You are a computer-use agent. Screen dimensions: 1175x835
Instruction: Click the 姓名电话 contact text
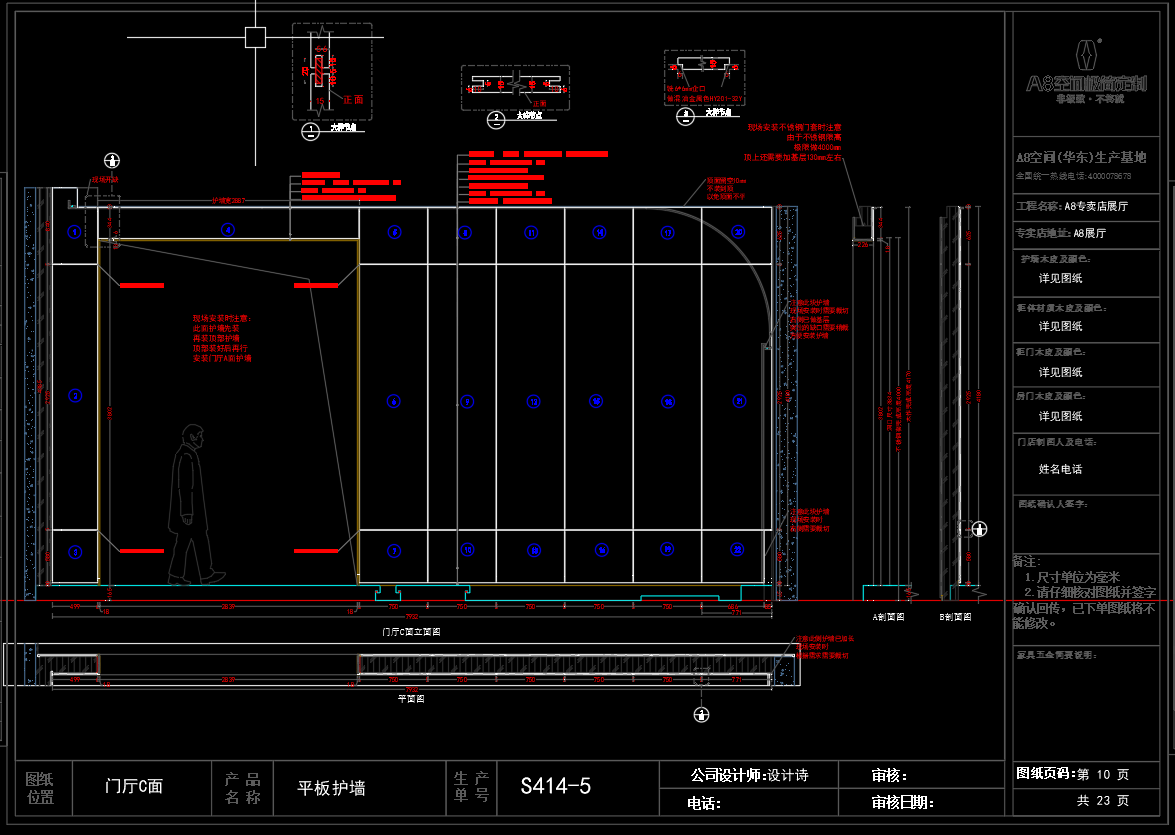(x=1060, y=468)
